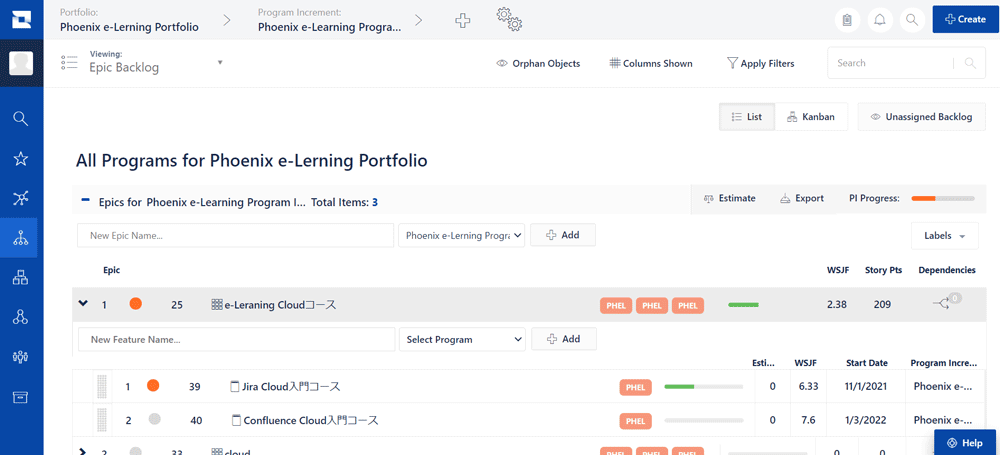Open the Labels dropdown

tap(945, 235)
